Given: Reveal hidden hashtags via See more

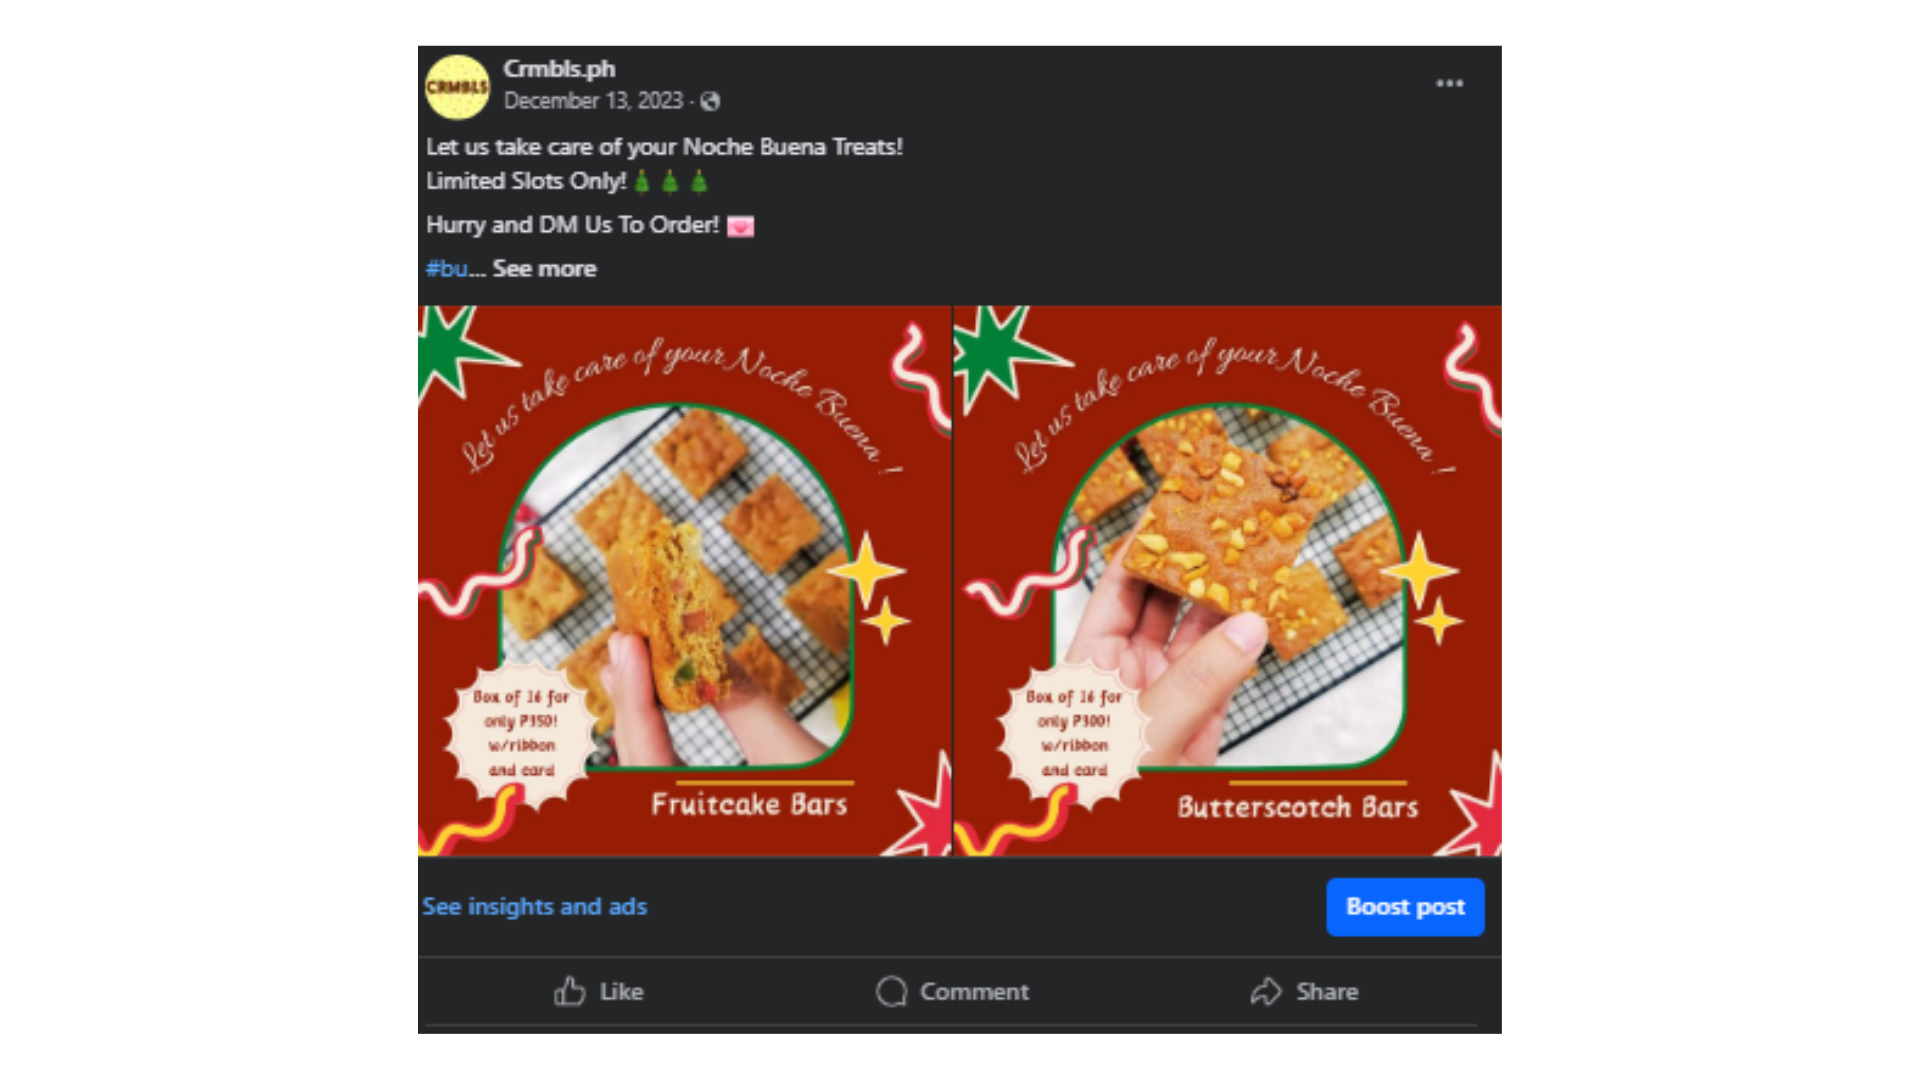Looking at the screenshot, I should pyautogui.click(x=543, y=268).
